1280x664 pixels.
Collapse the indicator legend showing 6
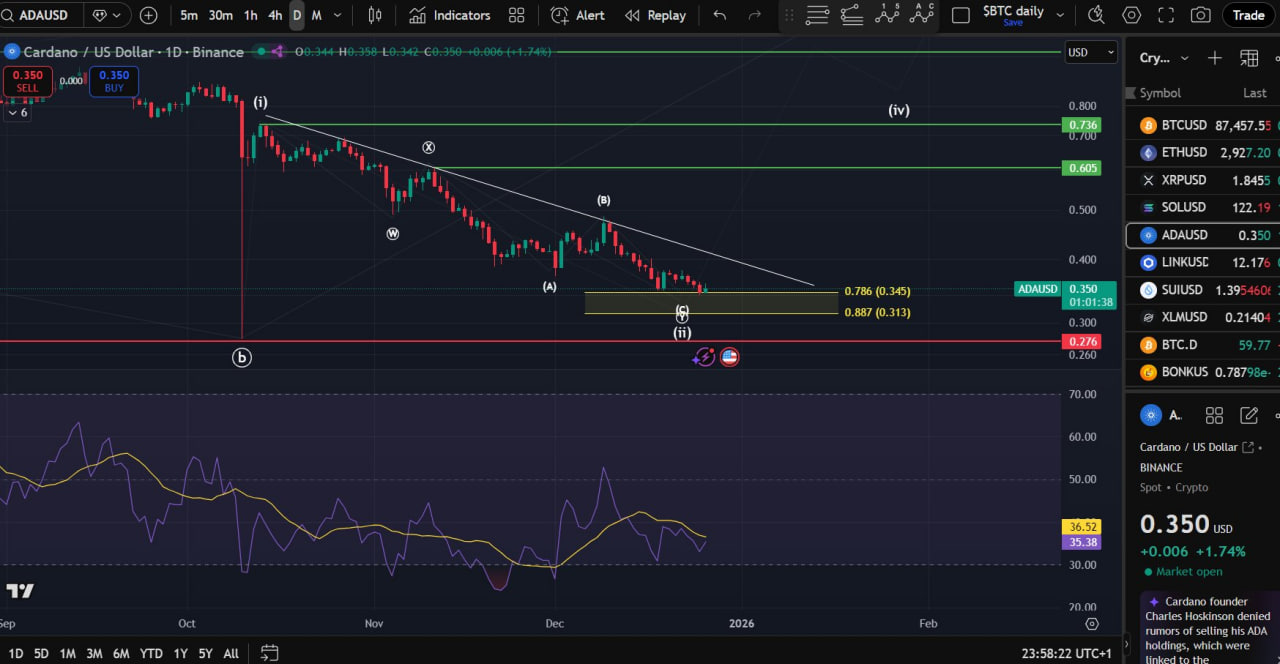tap(18, 113)
